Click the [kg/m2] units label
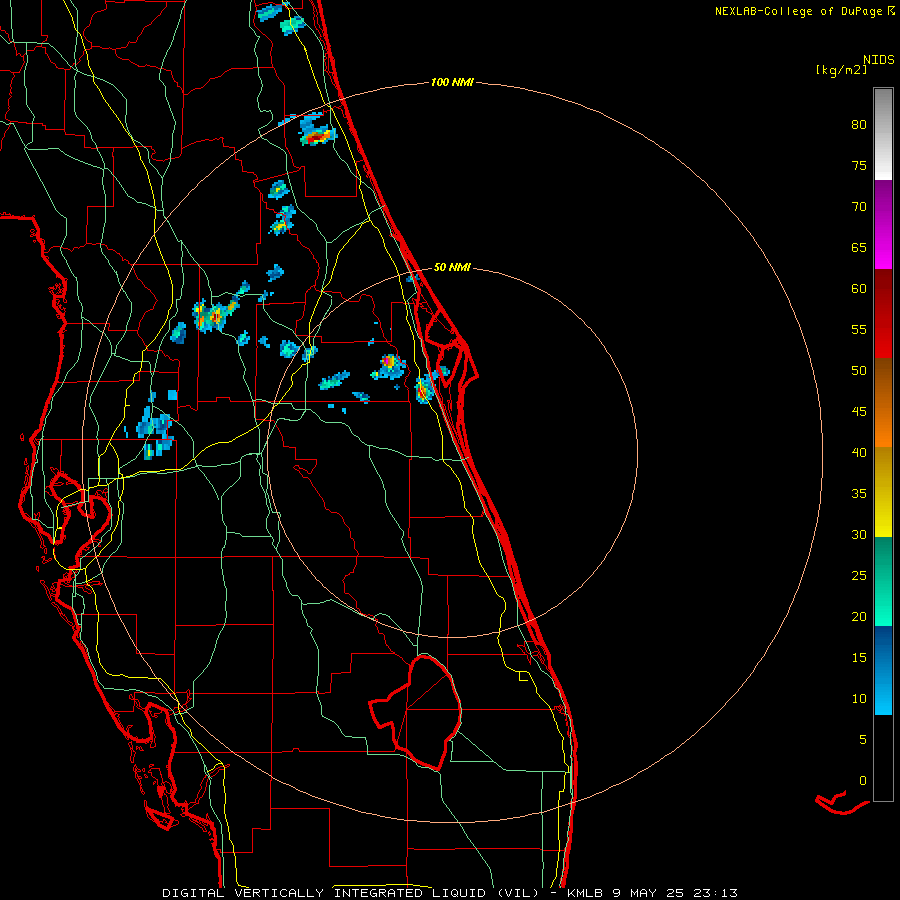The height and width of the screenshot is (900, 900). [841, 70]
